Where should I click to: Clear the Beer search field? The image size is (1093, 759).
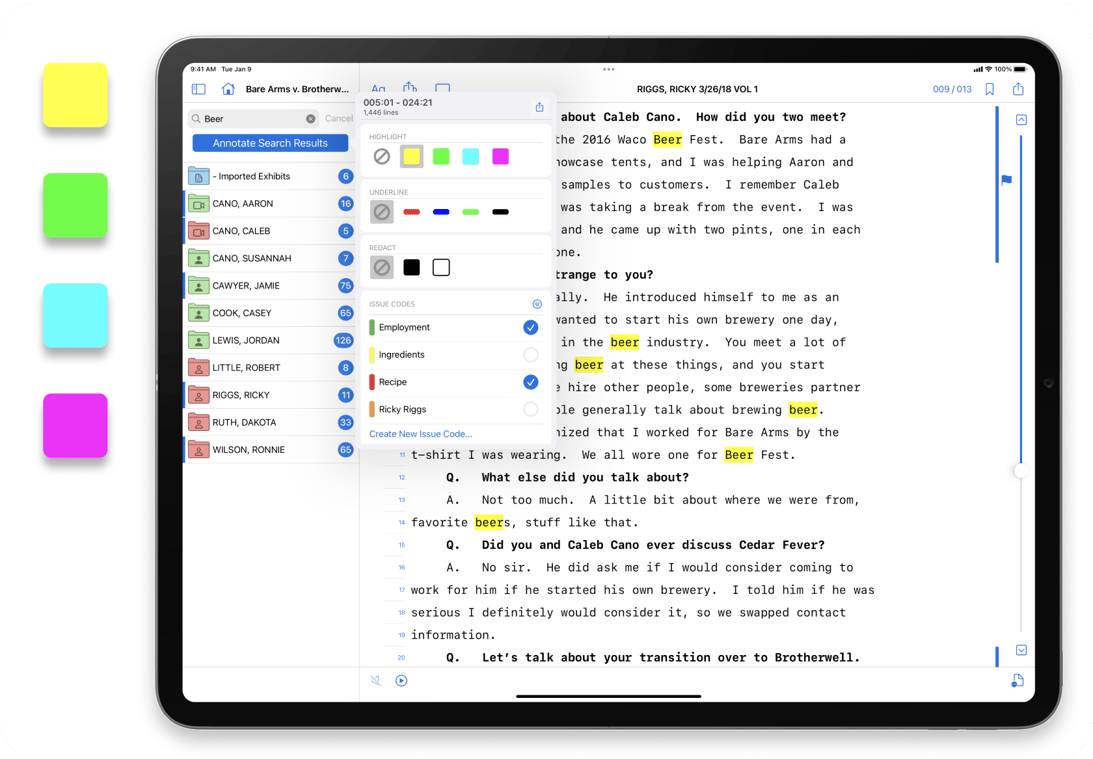pos(311,118)
